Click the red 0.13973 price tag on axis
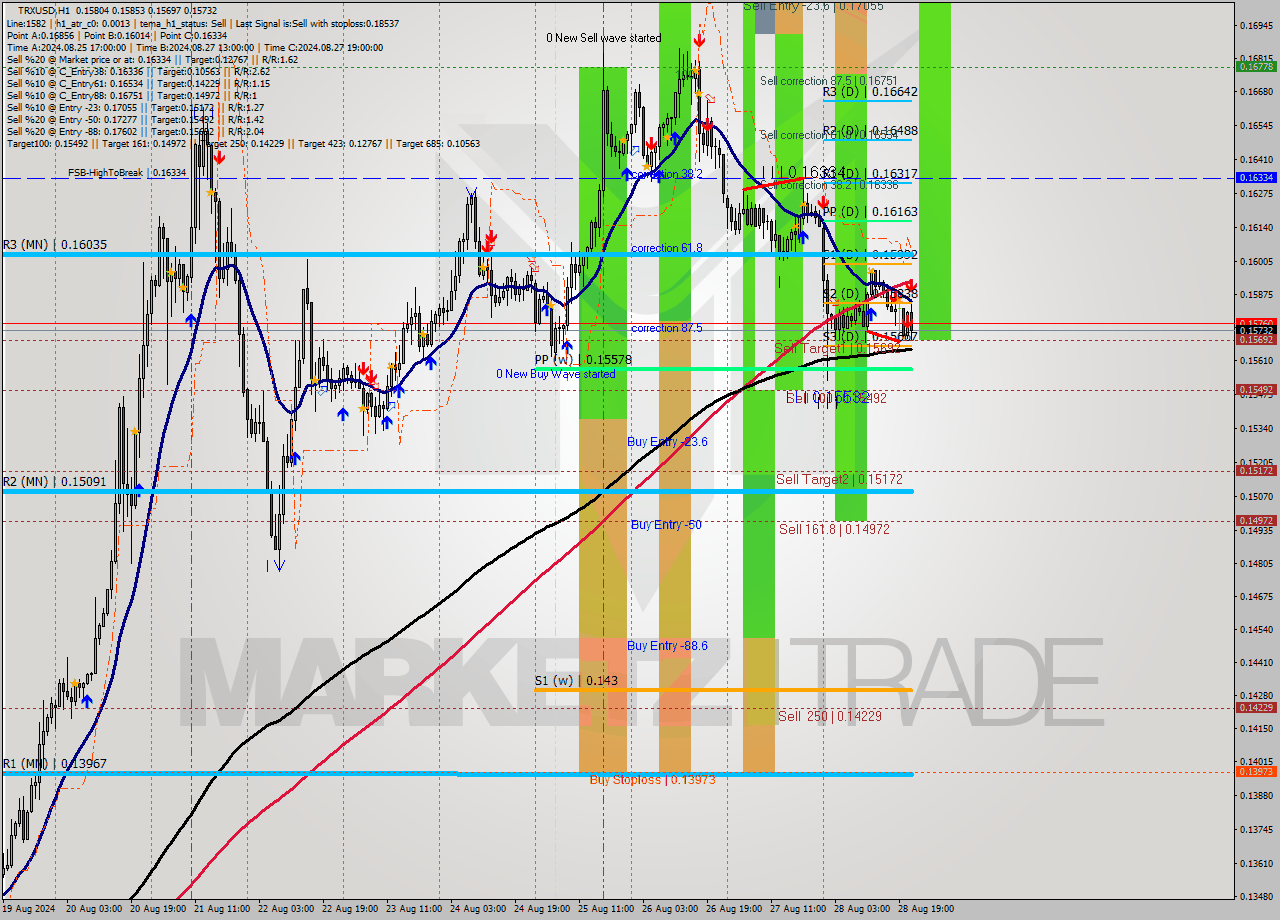Image resolution: width=1280 pixels, height=920 pixels. pyautogui.click(x=1256, y=771)
